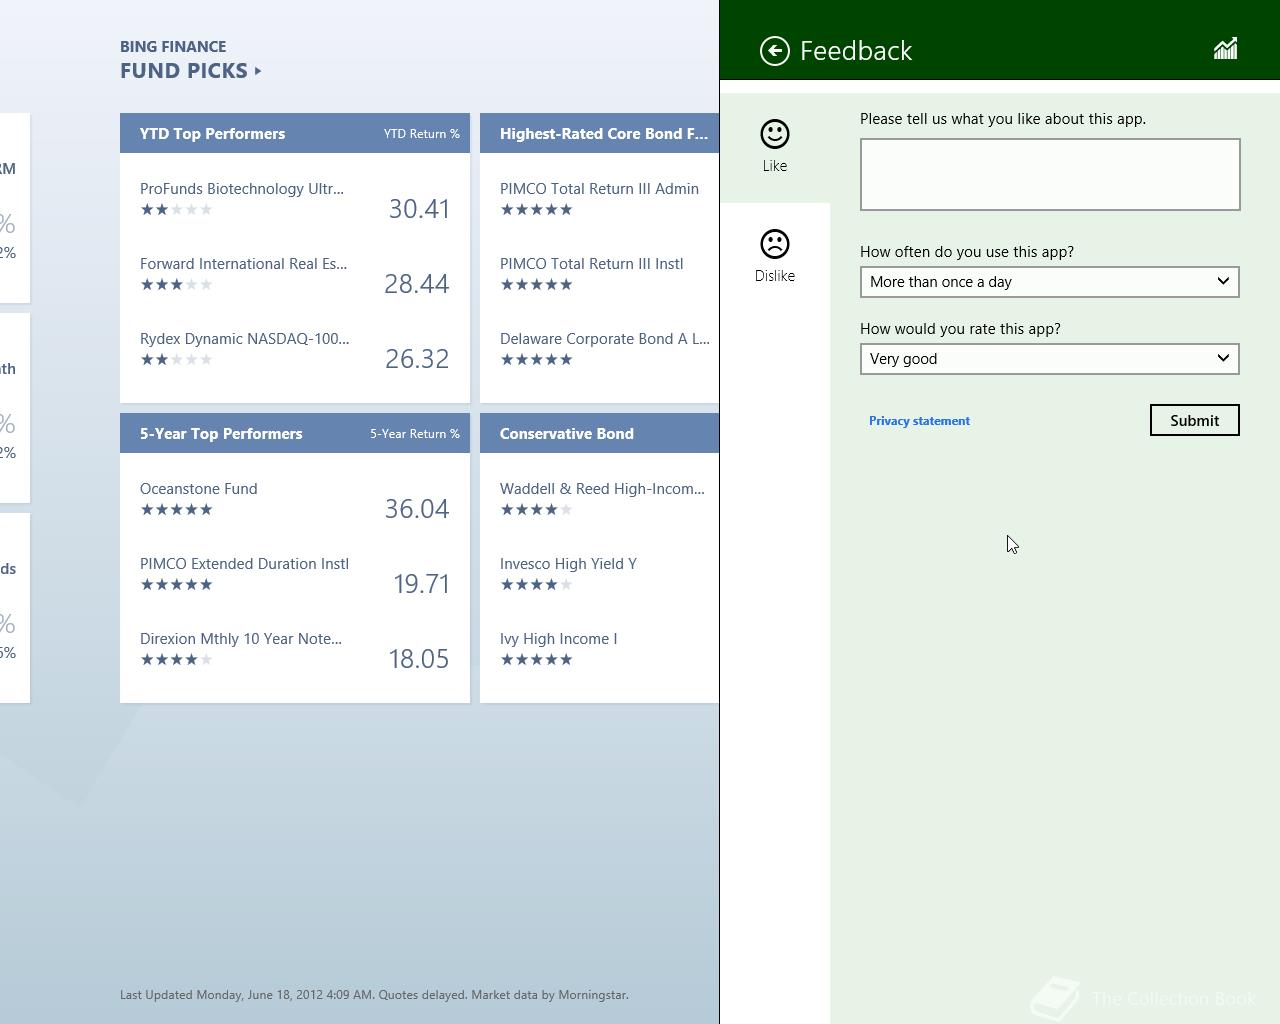Go back with the Feedback arrow icon
Image resolution: width=1280 pixels, height=1024 pixels.
coord(774,51)
